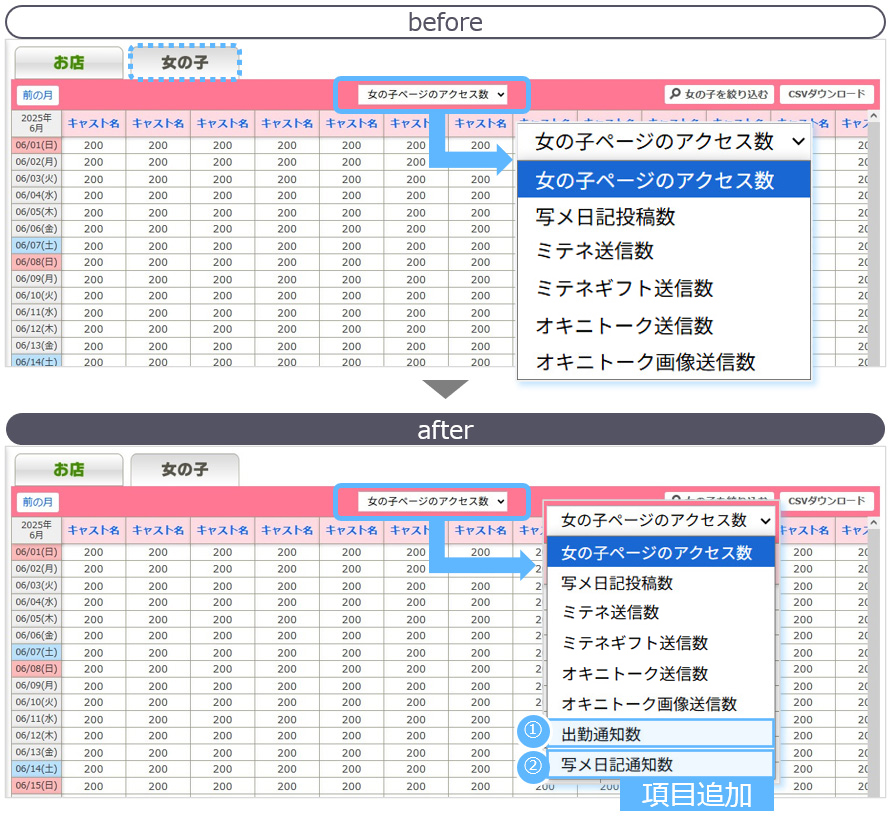891x819 pixels.
Task: Select 写メ日記投稿数 in the before dropdown list
Action: [x=605, y=216]
